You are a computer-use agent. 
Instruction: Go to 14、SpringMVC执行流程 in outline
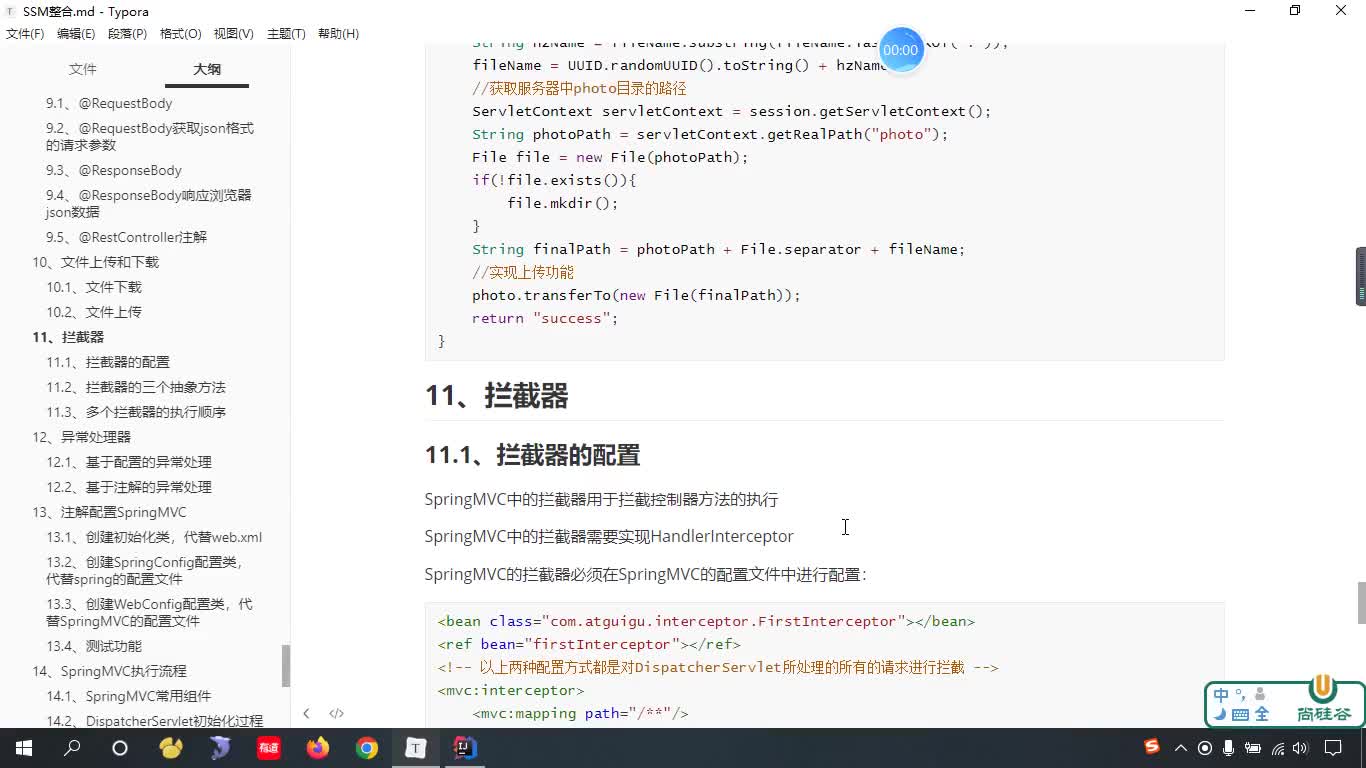point(109,671)
